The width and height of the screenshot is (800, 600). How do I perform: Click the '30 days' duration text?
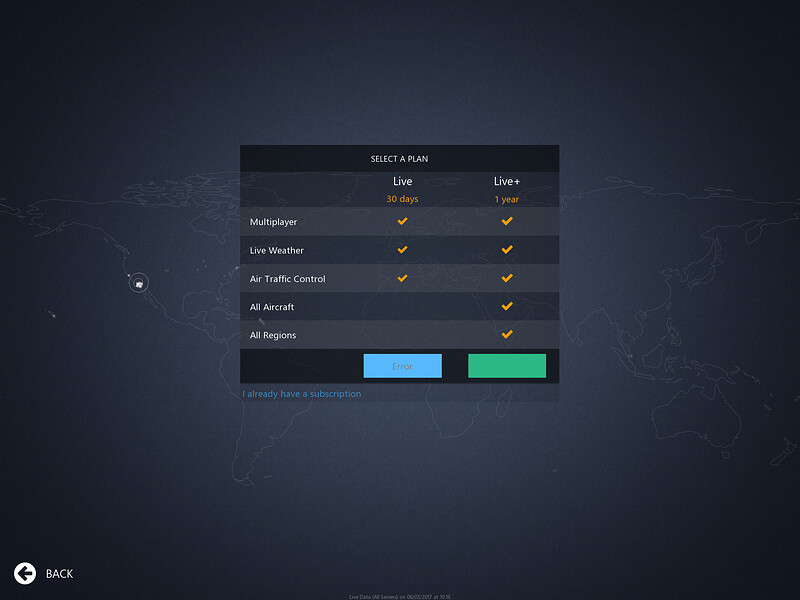pos(402,199)
